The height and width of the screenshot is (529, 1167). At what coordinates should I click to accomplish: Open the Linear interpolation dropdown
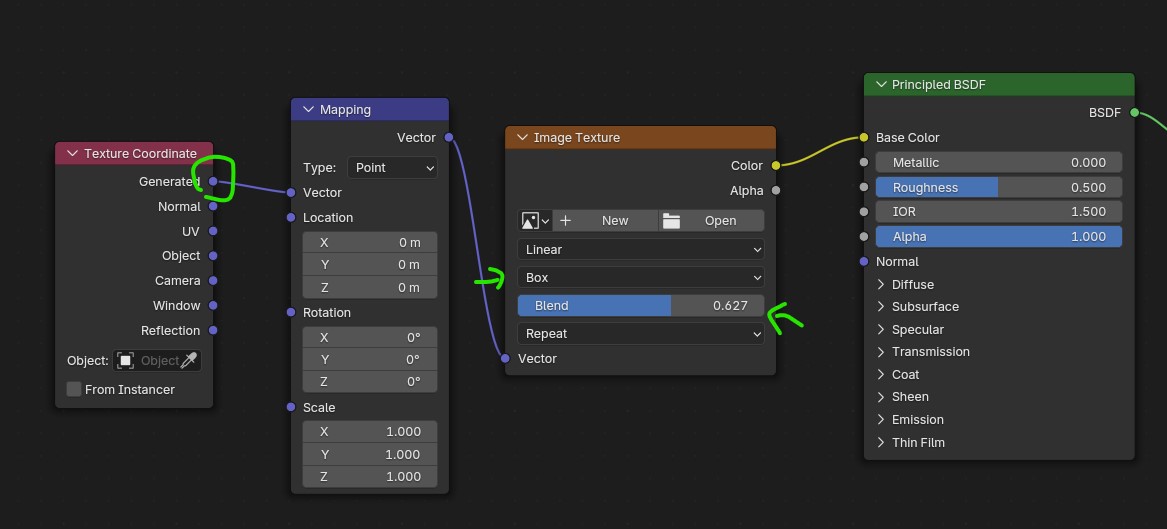coord(641,249)
